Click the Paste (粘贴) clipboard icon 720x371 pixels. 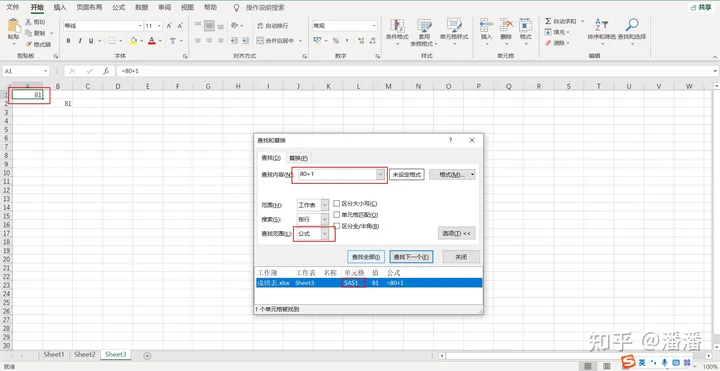tap(14, 26)
